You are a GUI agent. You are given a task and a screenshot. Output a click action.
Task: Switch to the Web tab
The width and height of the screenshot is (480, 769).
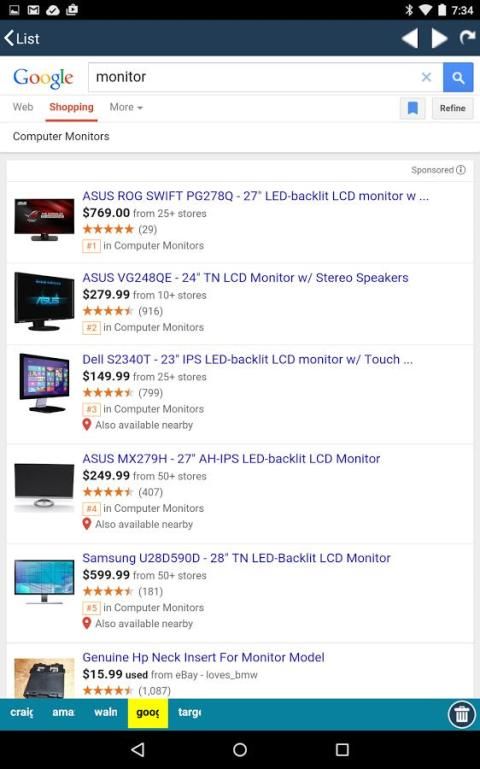pos(23,107)
